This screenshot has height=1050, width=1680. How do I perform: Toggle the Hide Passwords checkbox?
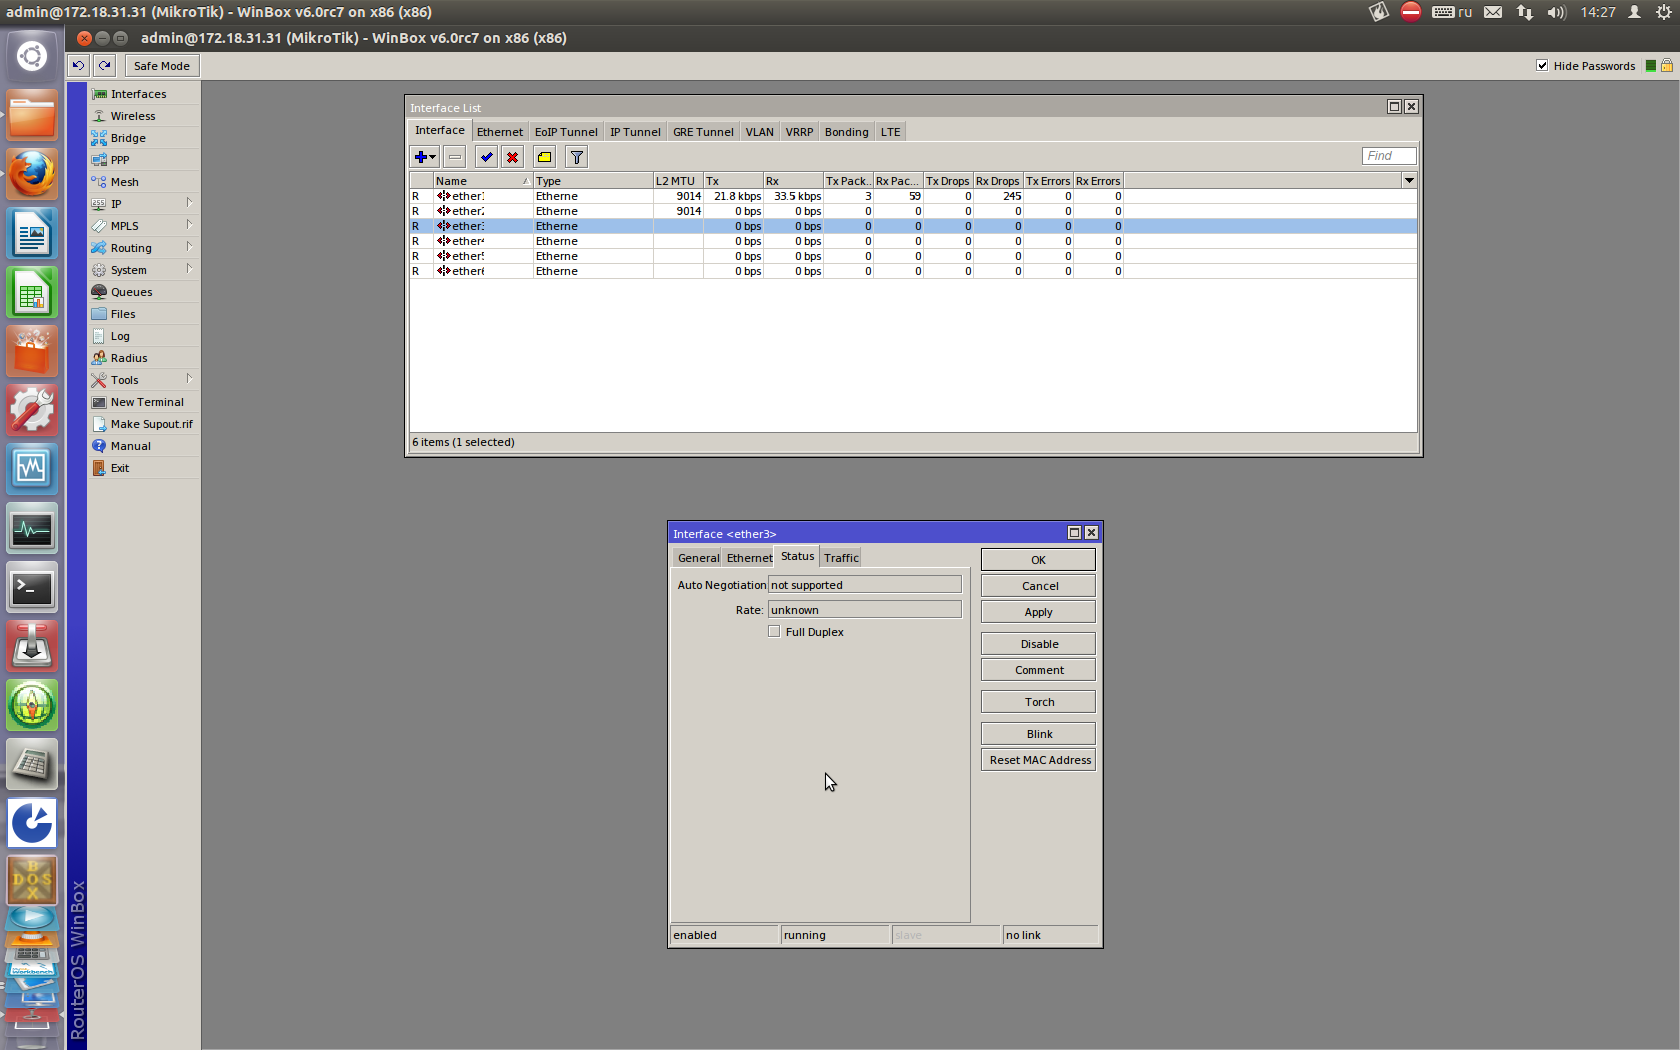(1543, 65)
